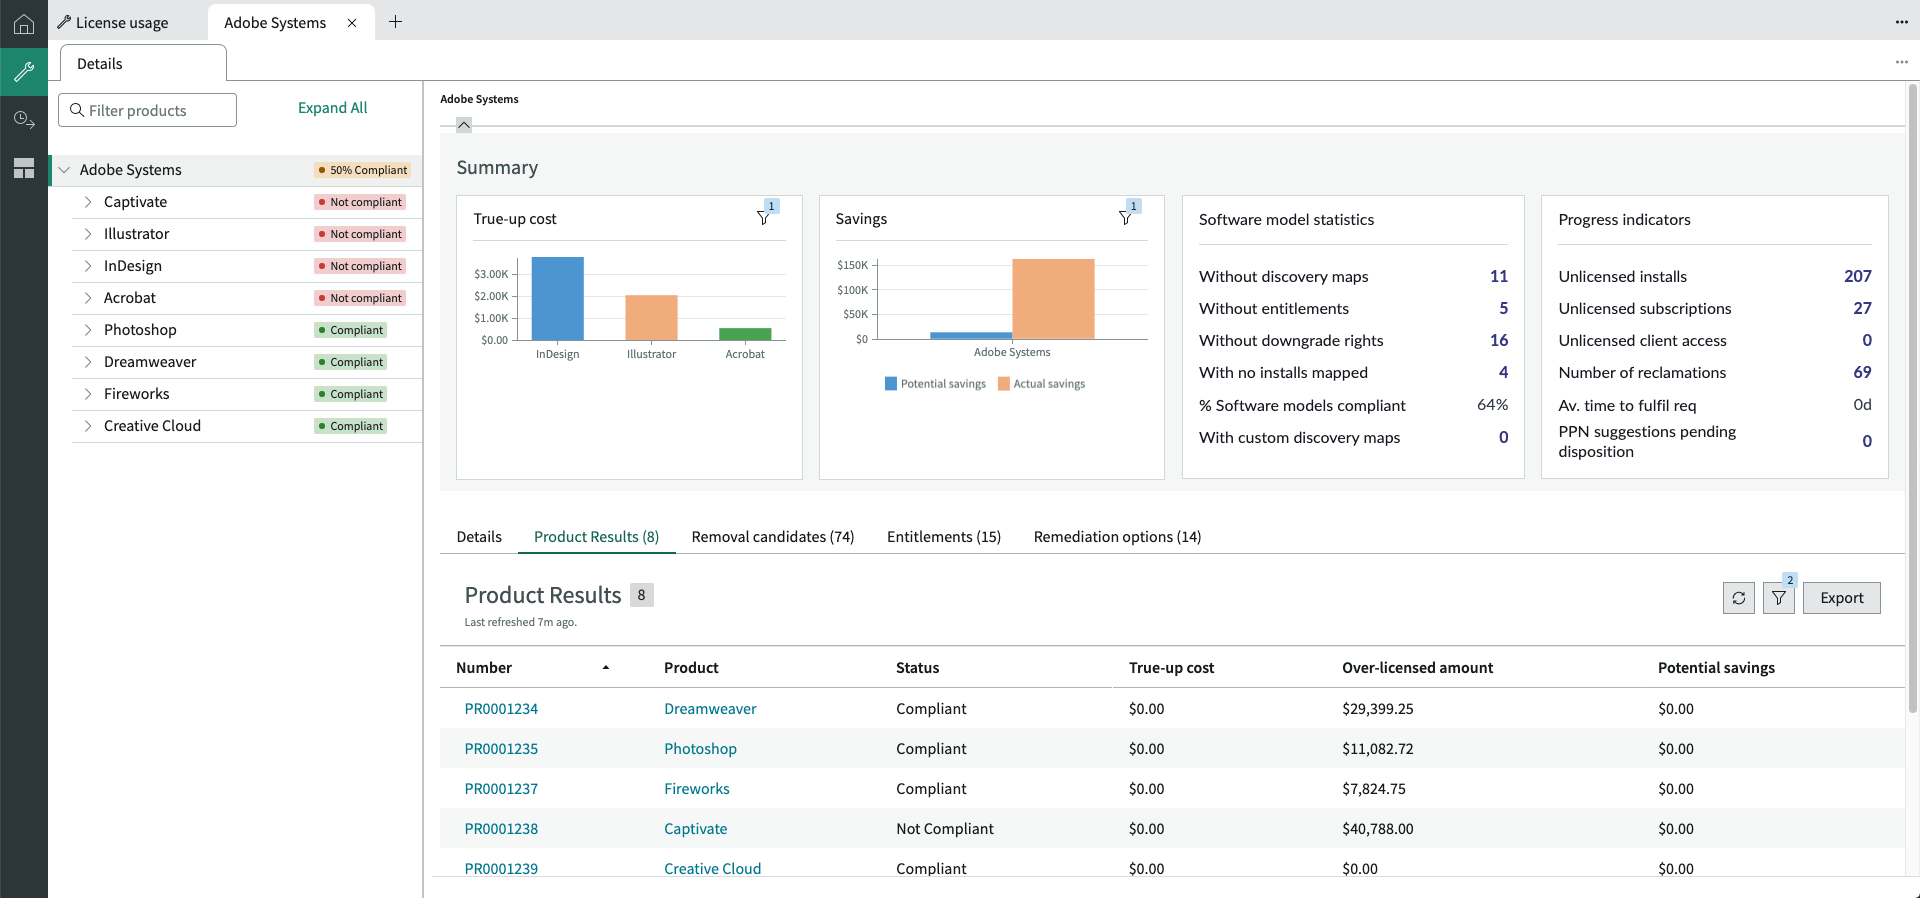This screenshot has height=898, width=1920.
Task: Click the Actual savings bar in Savings chart
Action: (1053, 299)
